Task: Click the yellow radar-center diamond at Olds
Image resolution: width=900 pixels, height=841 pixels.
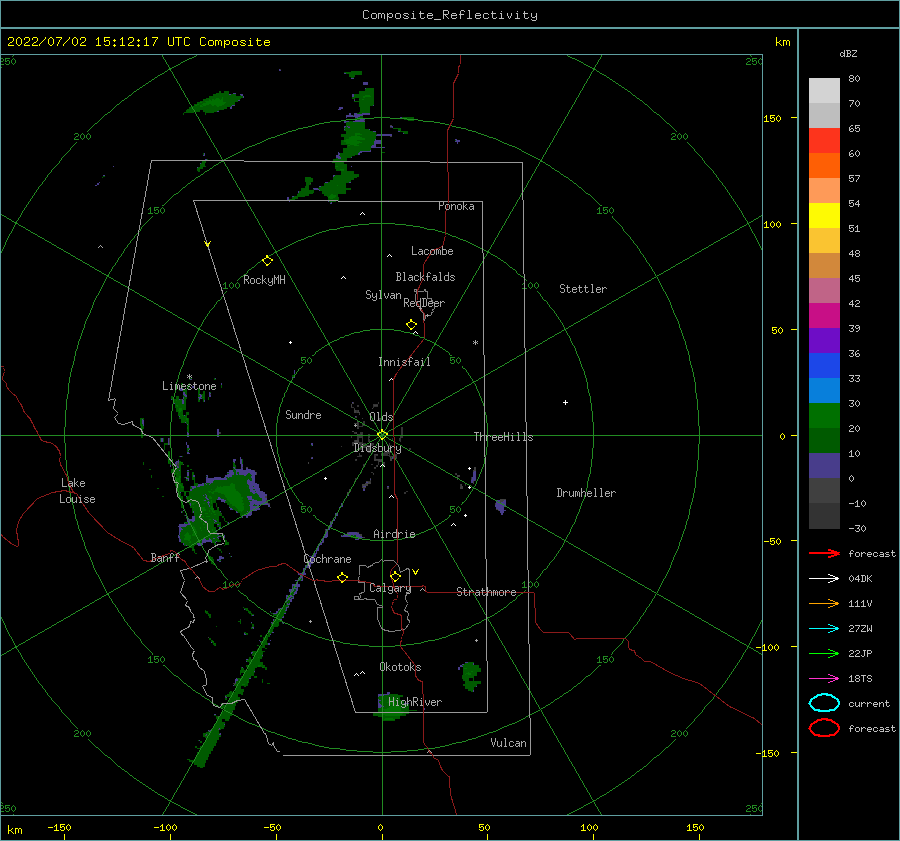Action: click(x=382, y=435)
